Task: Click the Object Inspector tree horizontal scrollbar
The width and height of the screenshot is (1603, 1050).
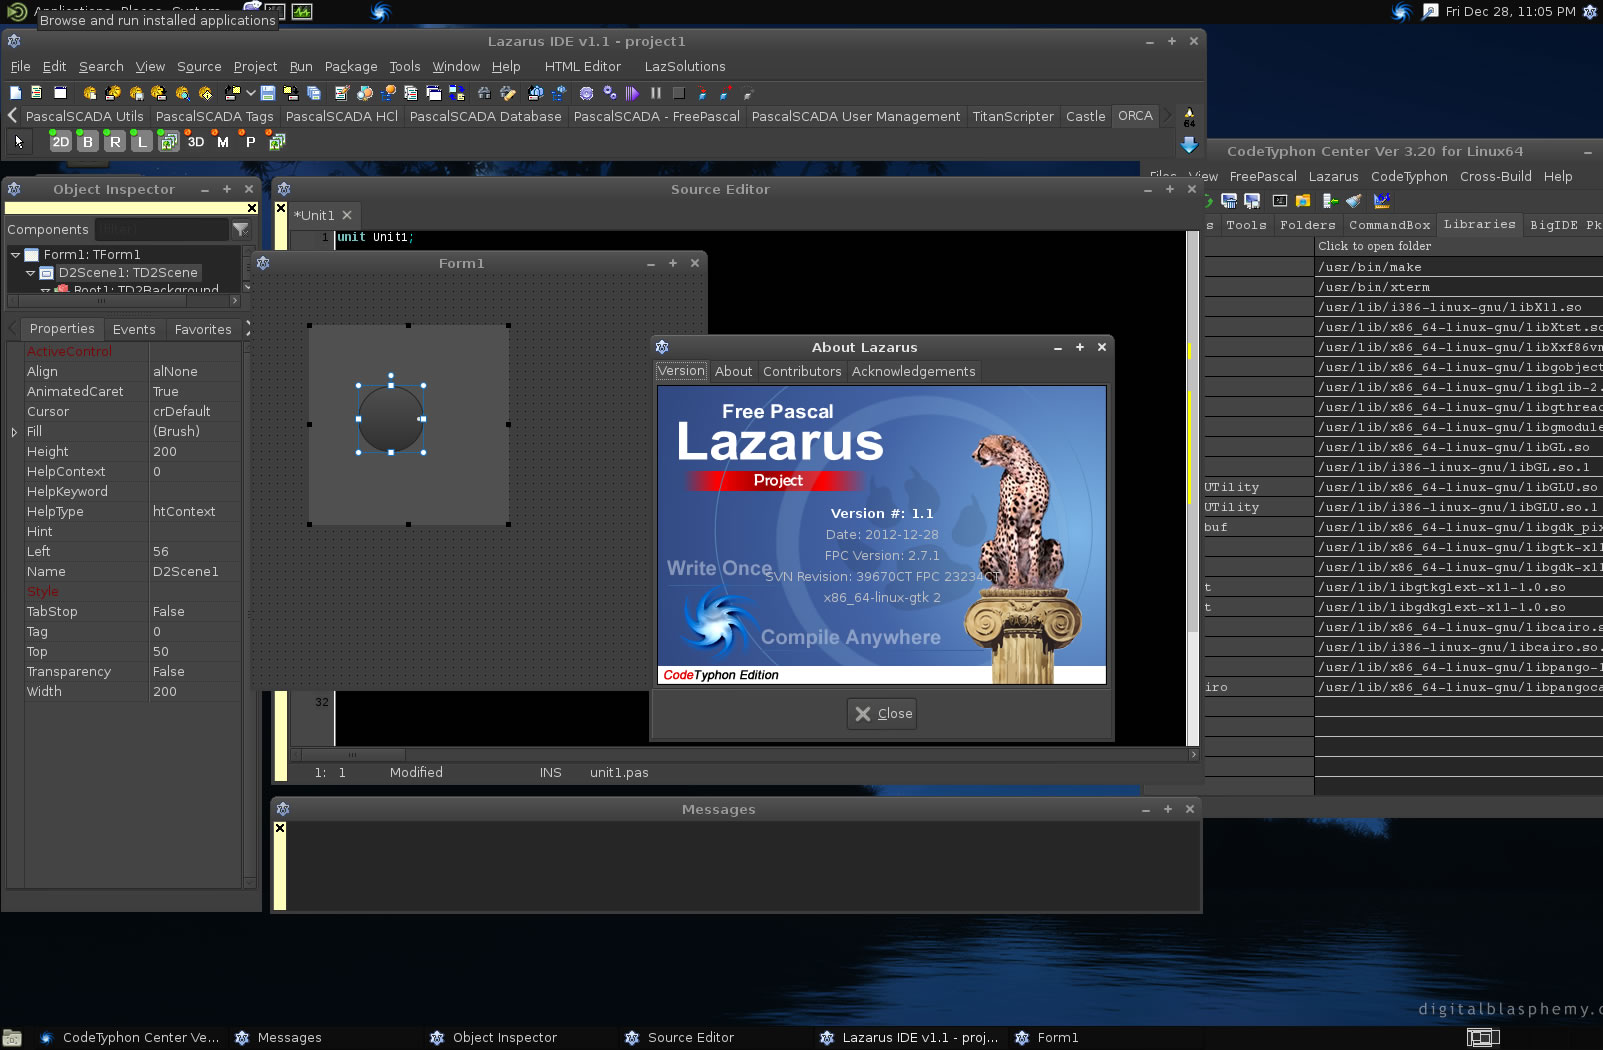Action: [x=124, y=300]
